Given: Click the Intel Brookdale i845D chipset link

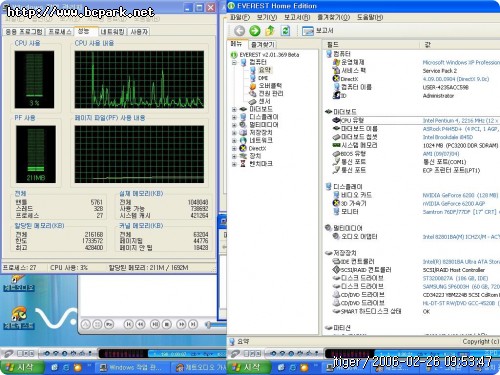Looking at the screenshot, I should point(447,137).
